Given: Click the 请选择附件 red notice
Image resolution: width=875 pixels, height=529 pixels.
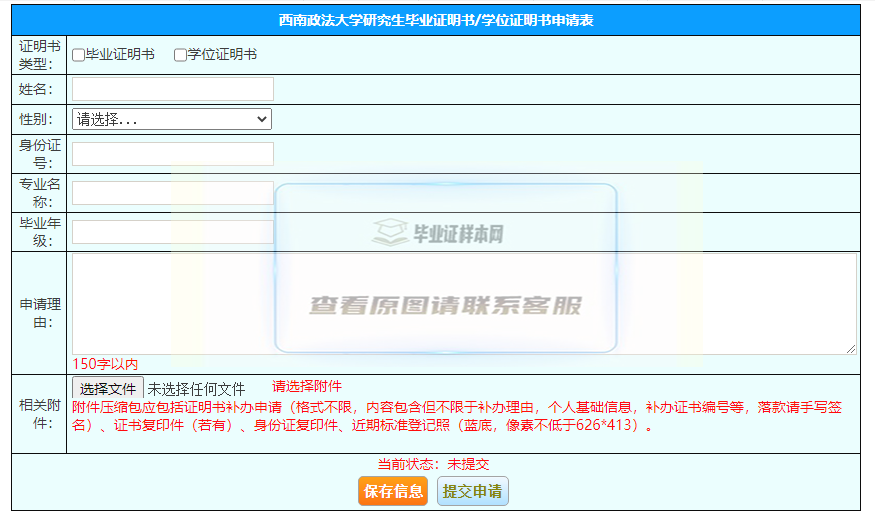Looking at the screenshot, I should tap(307, 386).
